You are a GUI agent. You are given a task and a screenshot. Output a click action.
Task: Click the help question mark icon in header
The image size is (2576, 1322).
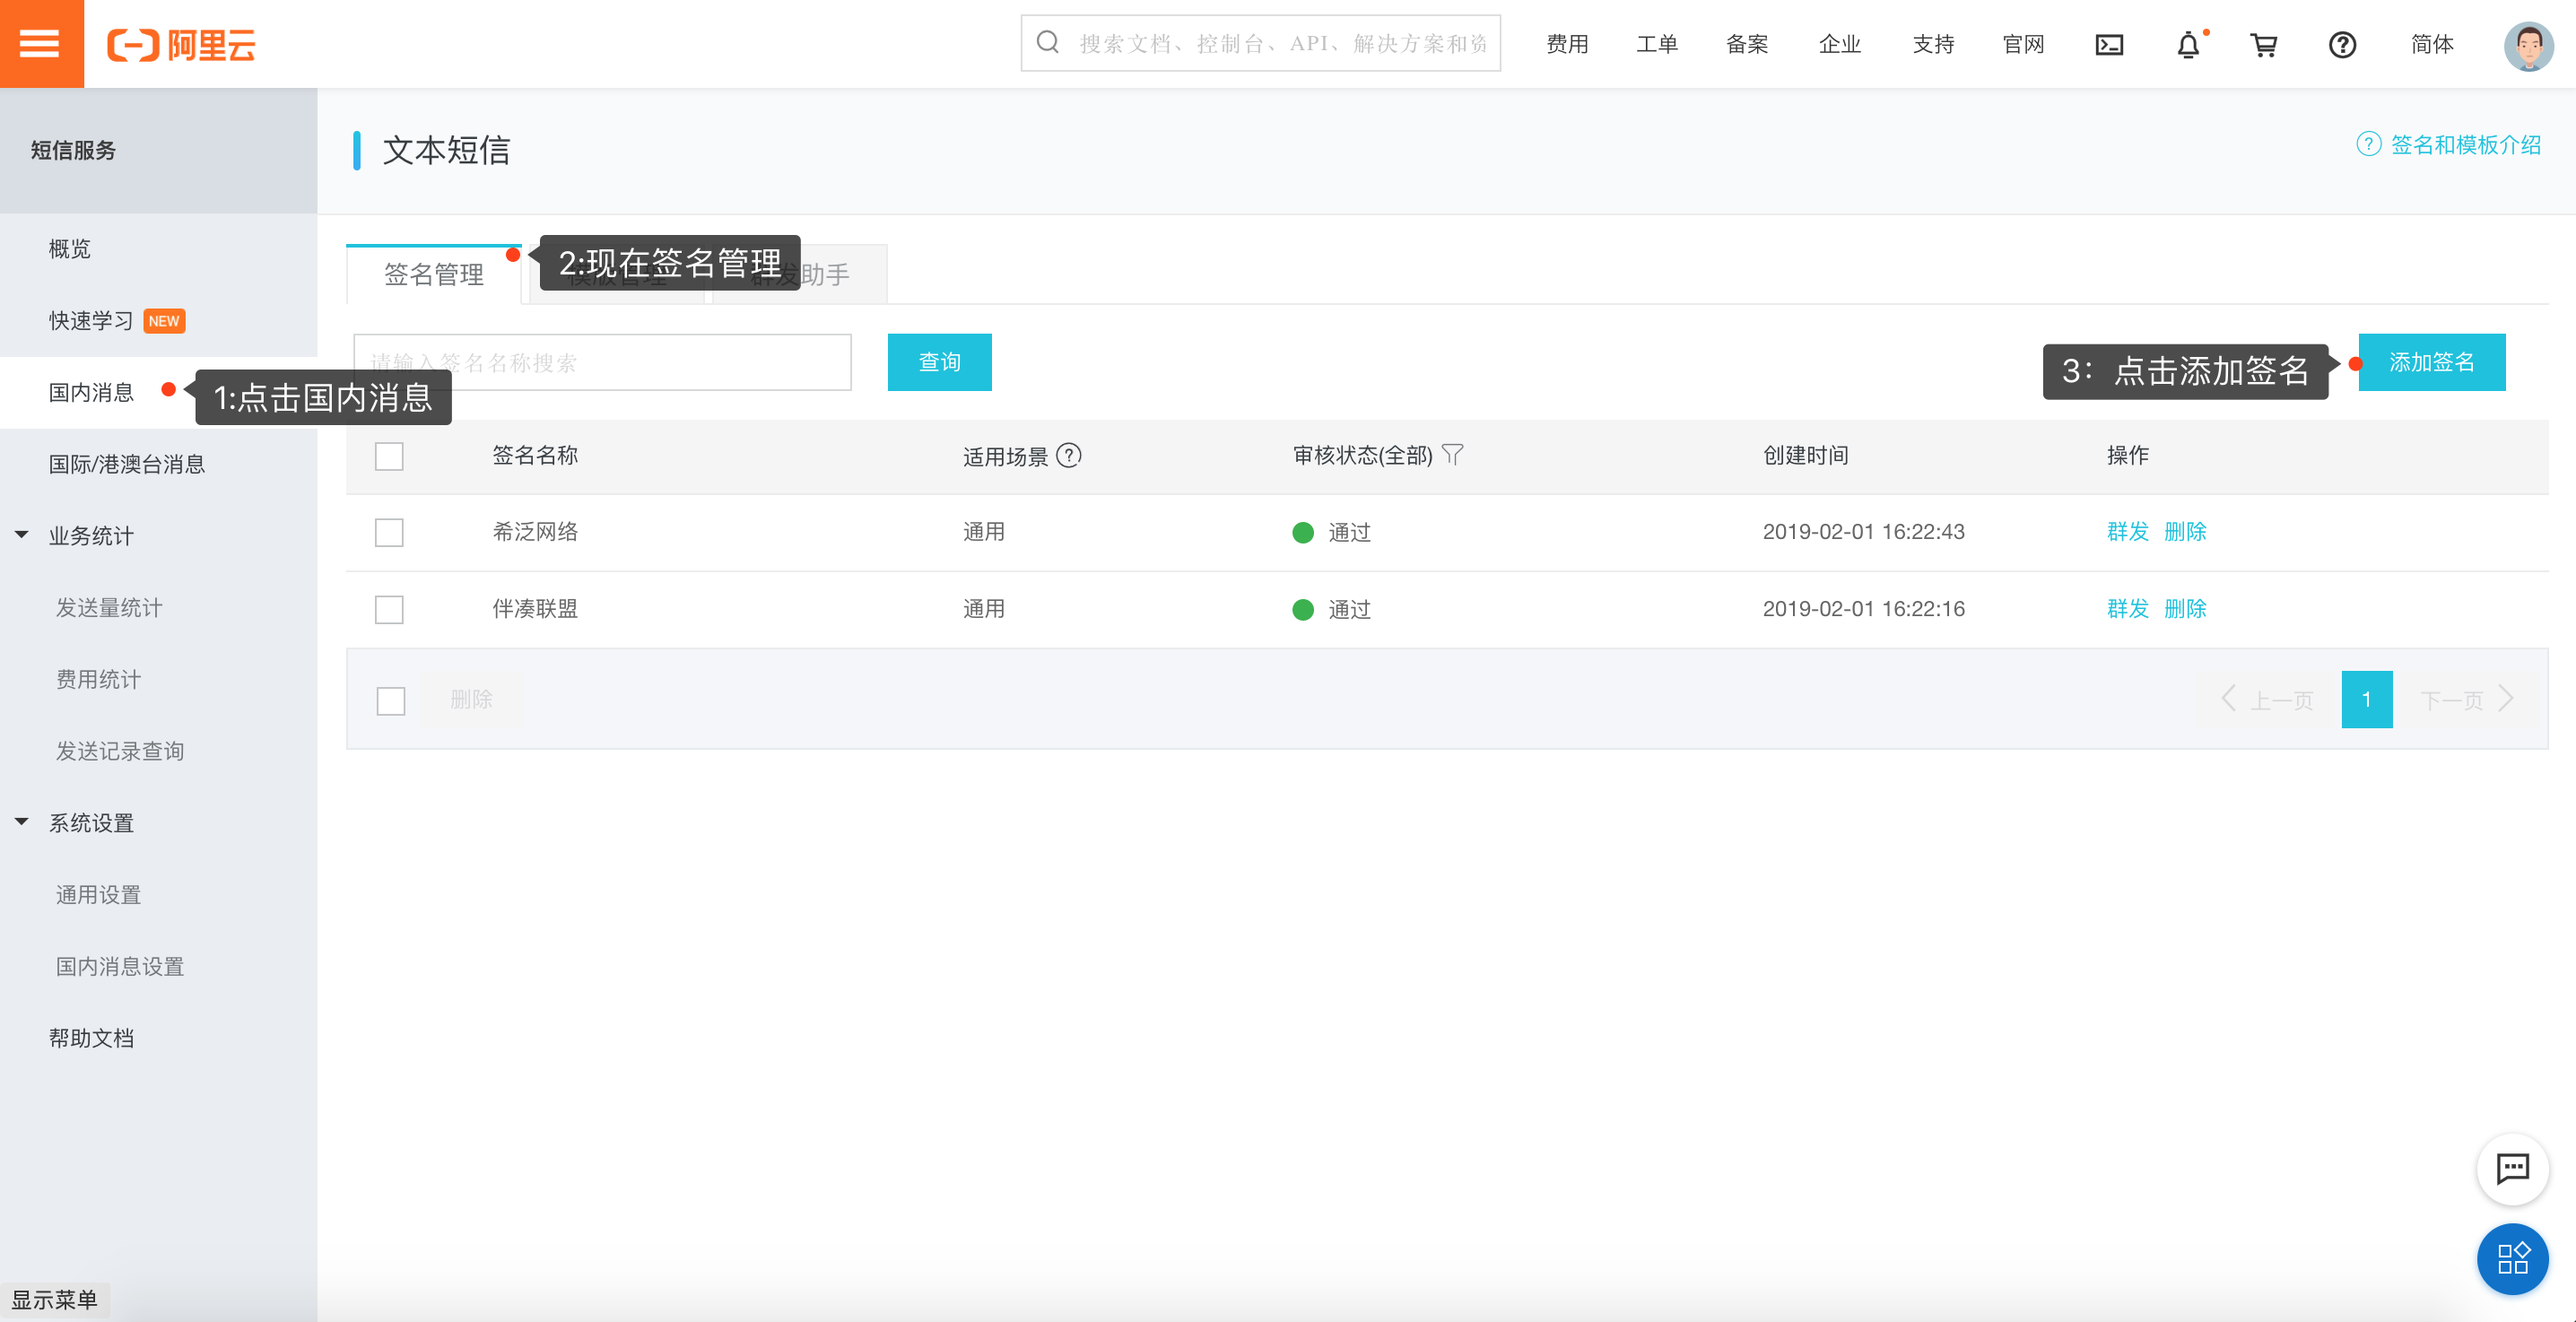tap(2342, 45)
